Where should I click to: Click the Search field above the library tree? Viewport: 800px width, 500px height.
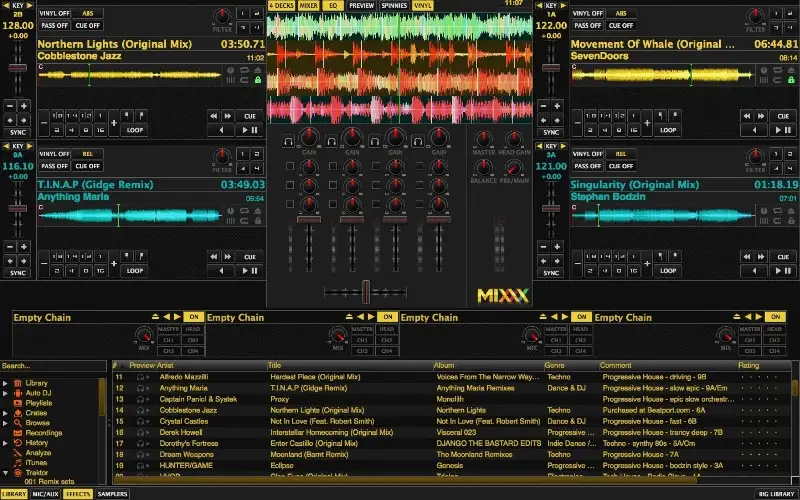pyautogui.click(x=50, y=366)
